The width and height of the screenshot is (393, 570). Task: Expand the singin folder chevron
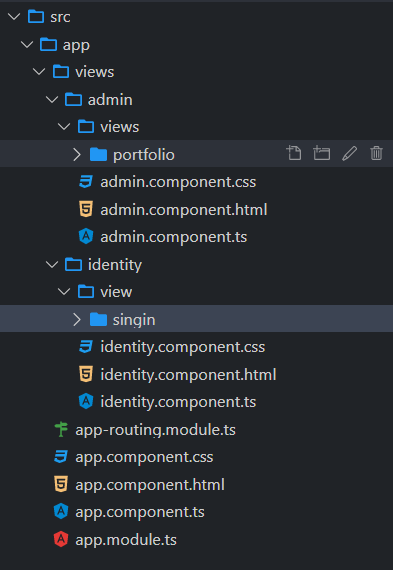pos(77,320)
